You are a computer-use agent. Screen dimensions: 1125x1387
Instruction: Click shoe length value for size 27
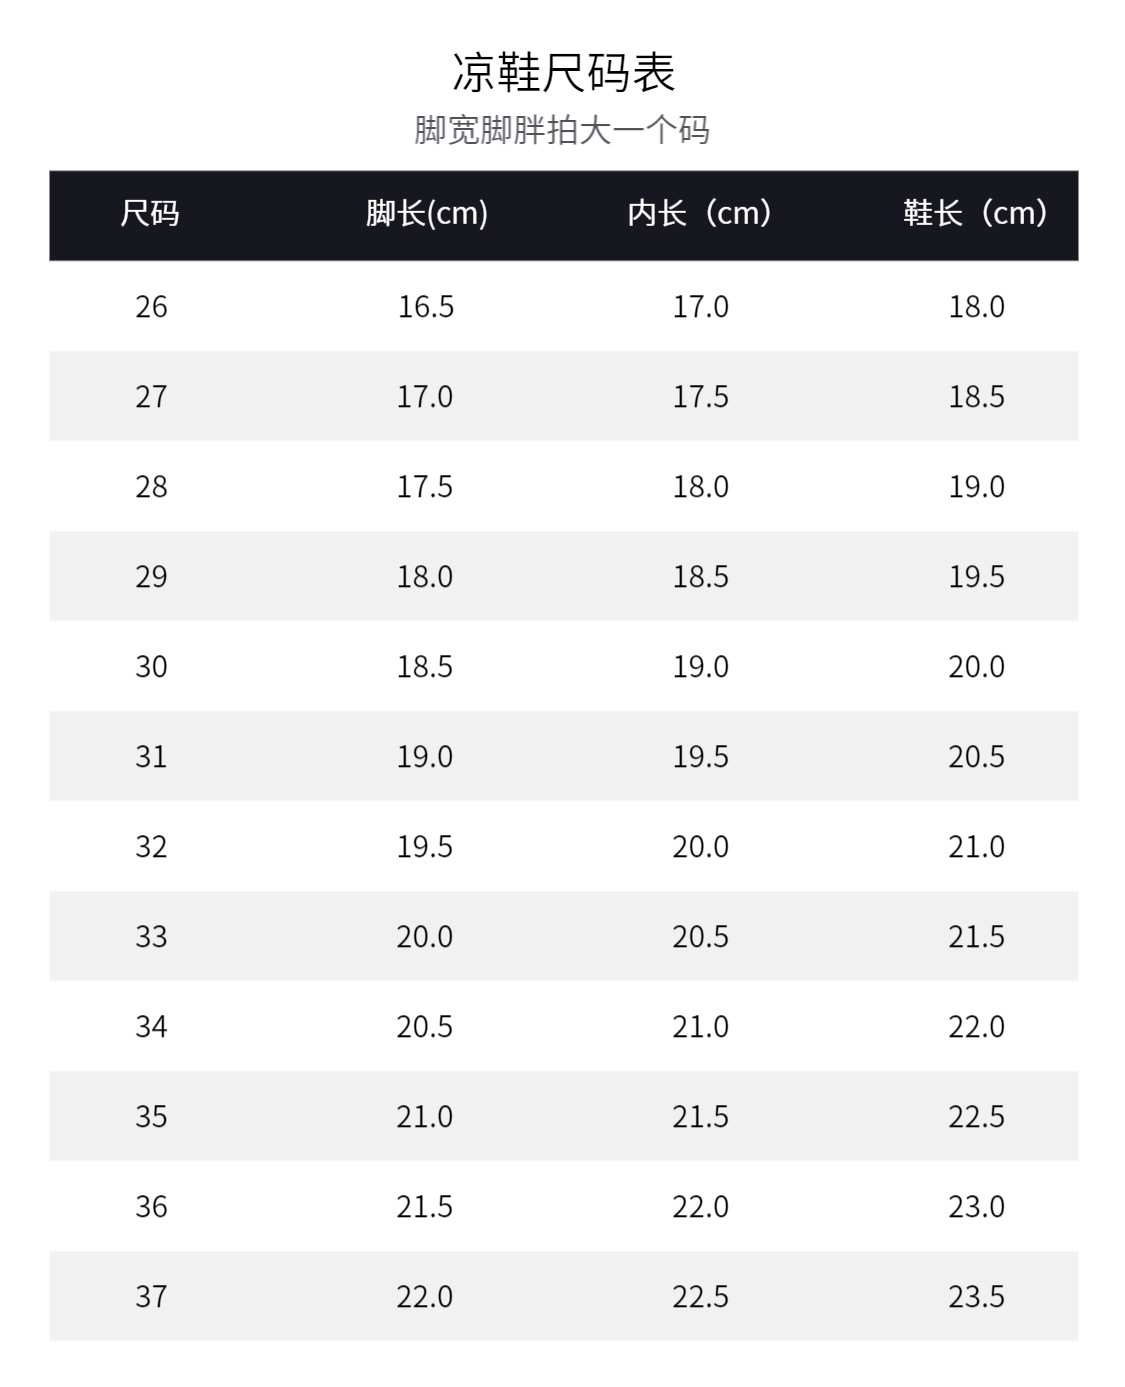(x=976, y=397)
